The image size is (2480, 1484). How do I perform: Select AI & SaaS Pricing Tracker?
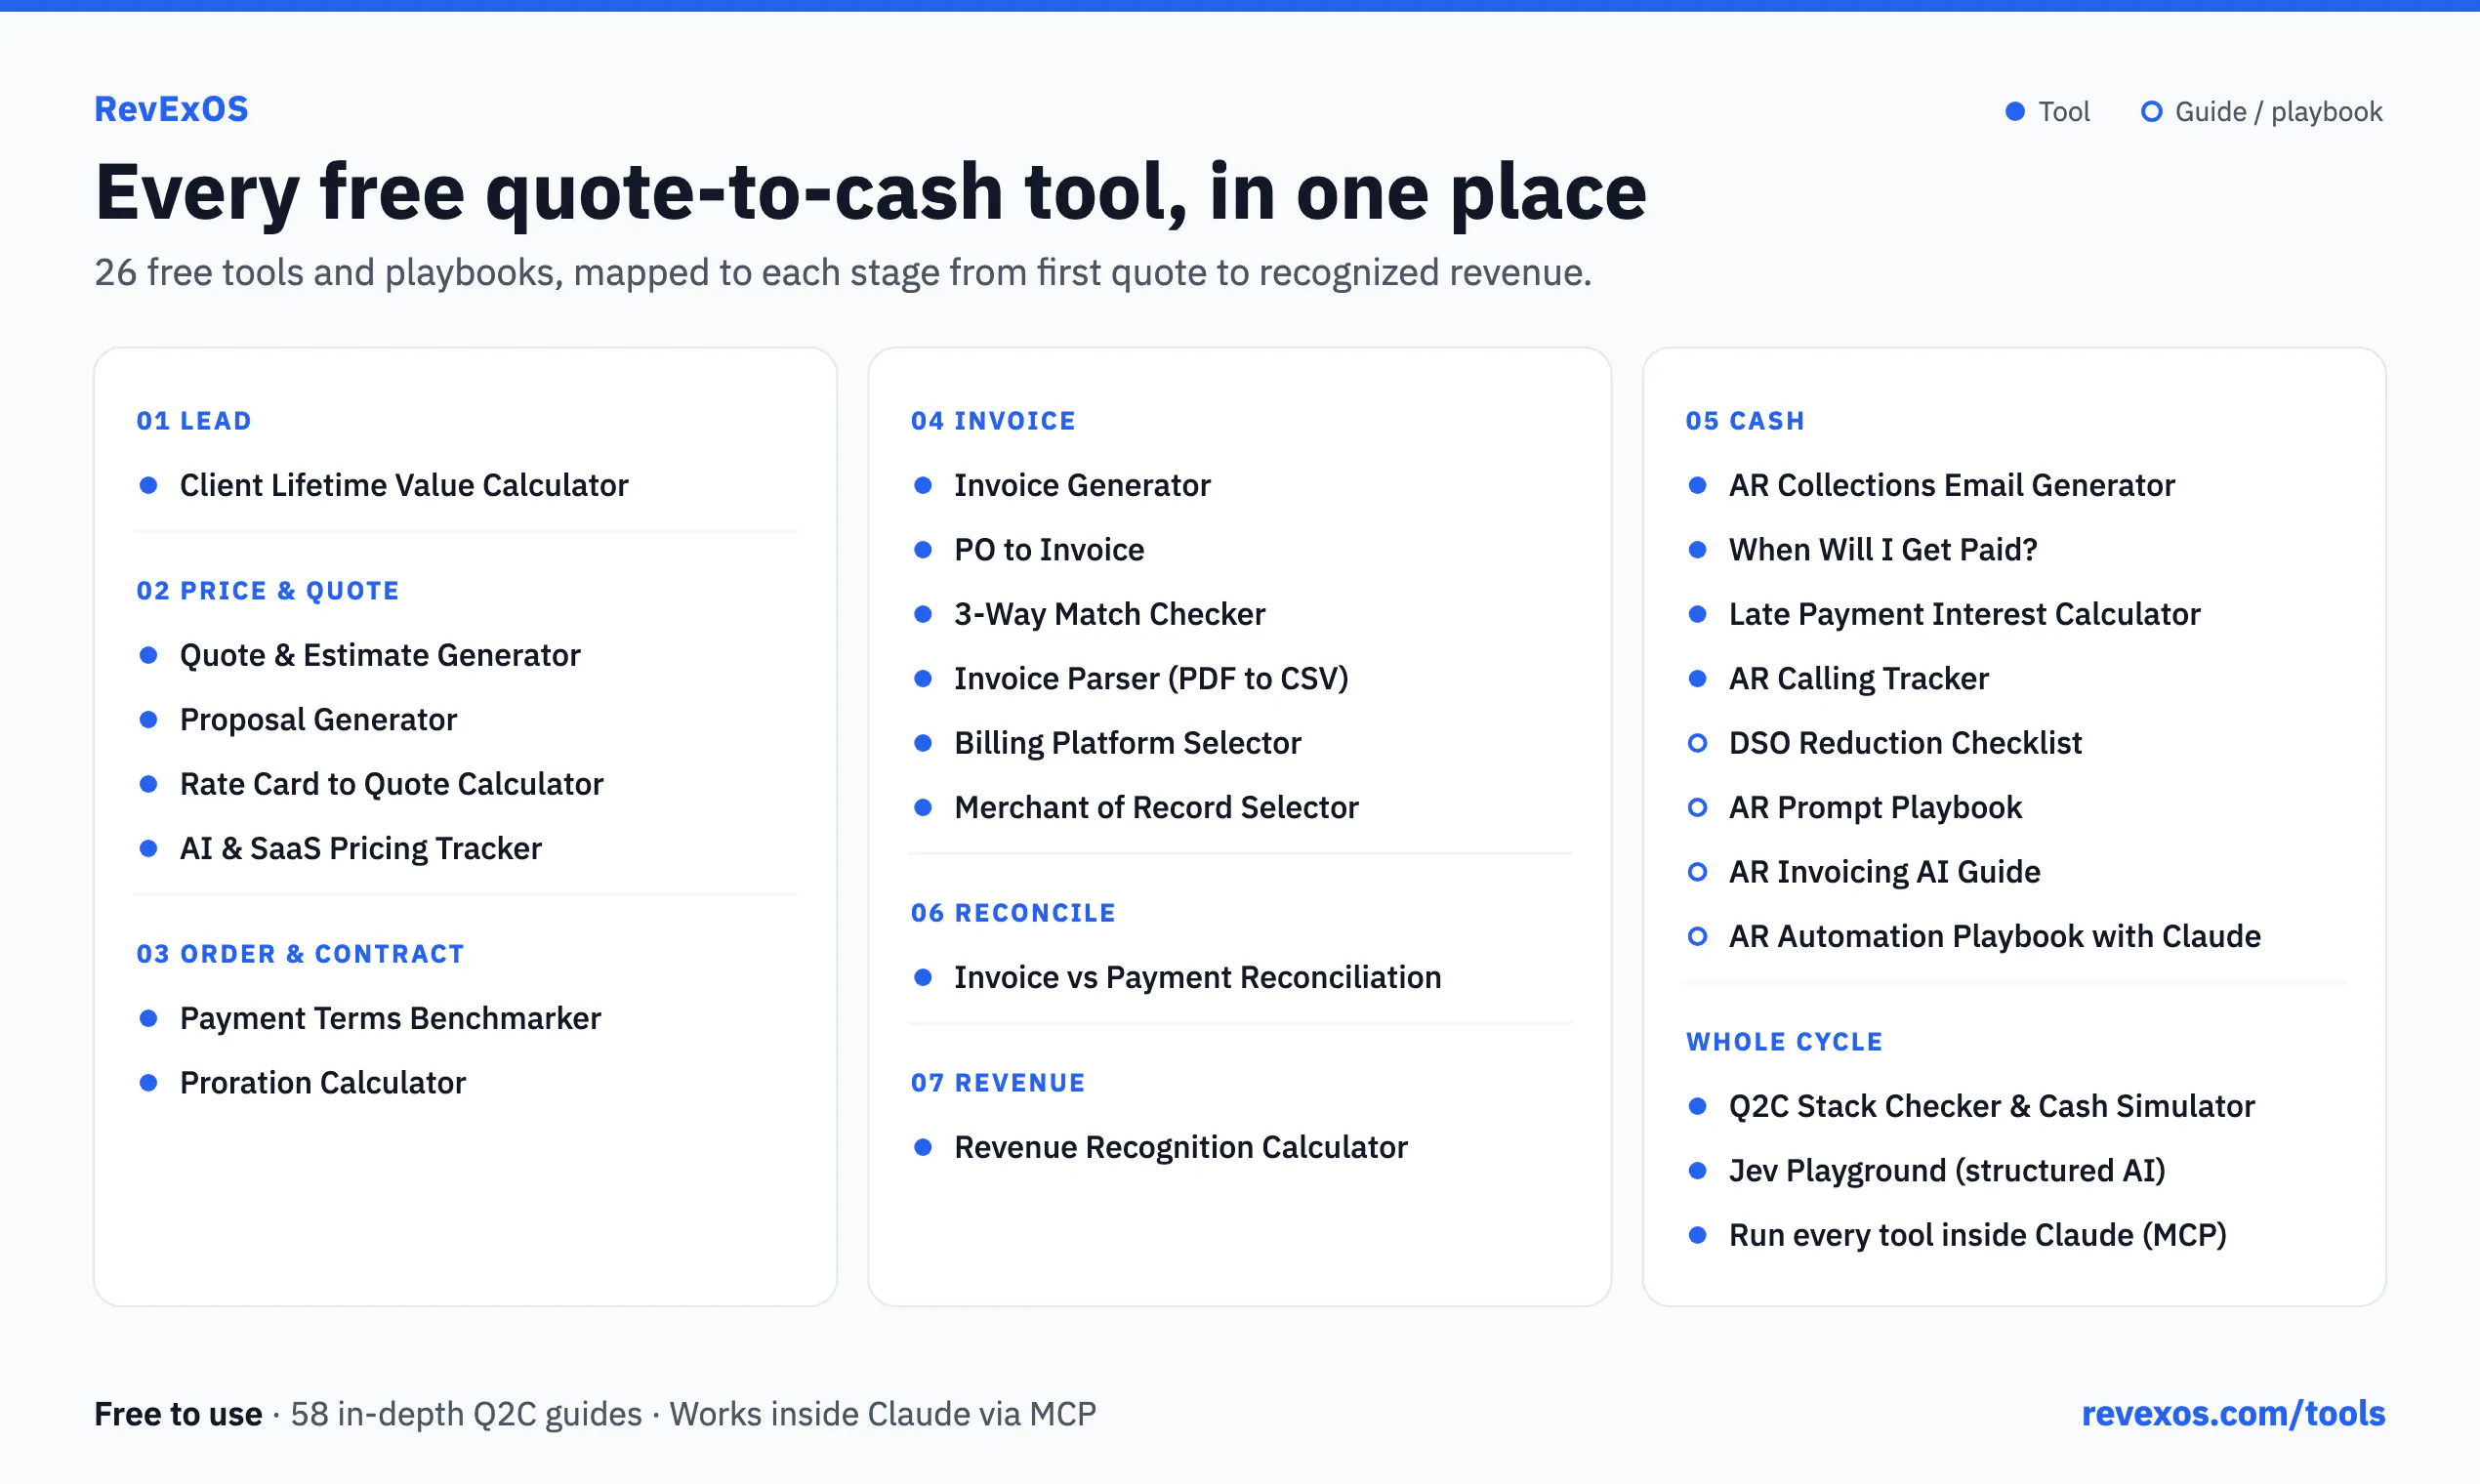(x=360, y=848)
